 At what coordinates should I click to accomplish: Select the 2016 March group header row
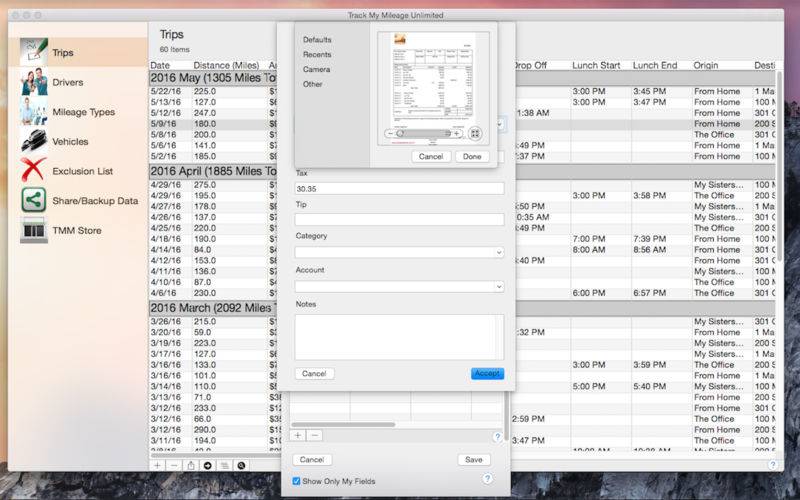462,308
